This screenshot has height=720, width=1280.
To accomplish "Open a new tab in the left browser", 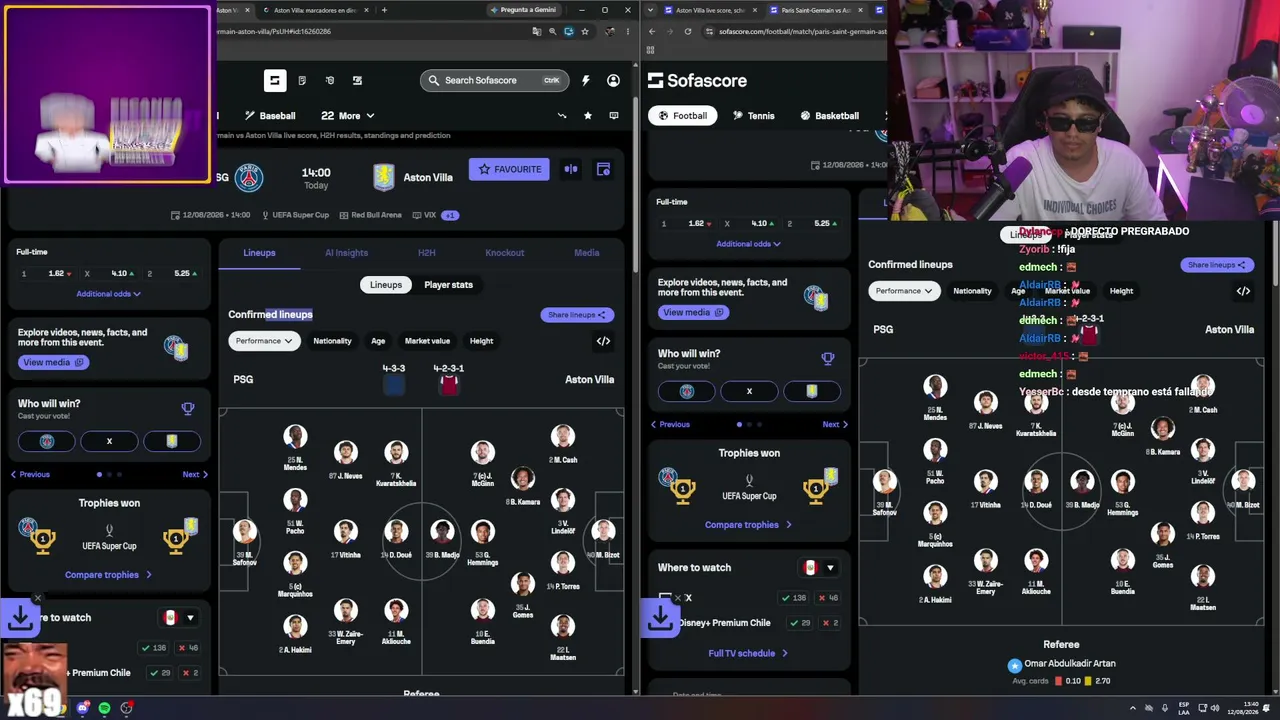I will coord(384,10).
